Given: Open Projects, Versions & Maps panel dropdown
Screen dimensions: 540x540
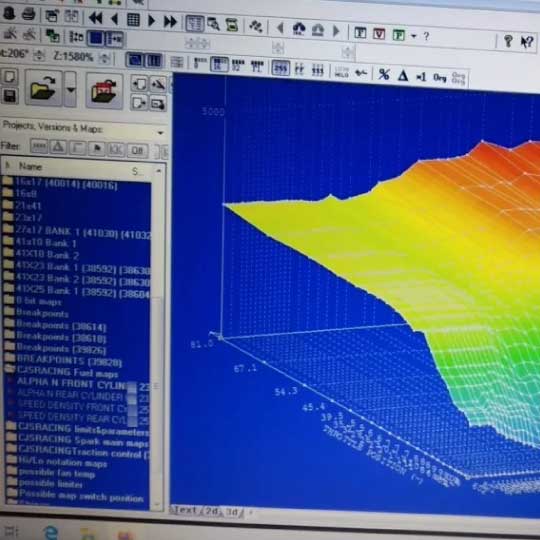Looking at the screenshot, I should [x=160, y=133].
